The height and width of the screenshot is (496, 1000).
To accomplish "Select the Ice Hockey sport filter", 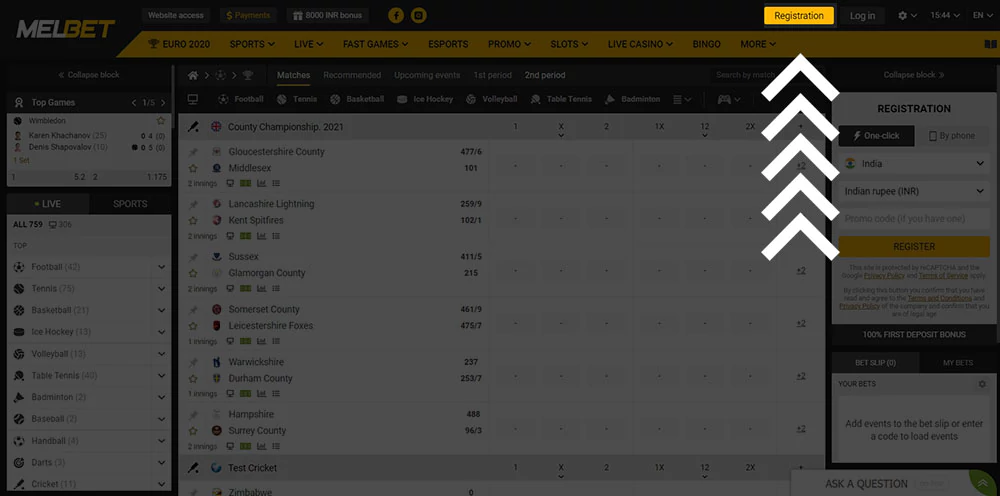I will pyautogui.click(x=425, y=99).
